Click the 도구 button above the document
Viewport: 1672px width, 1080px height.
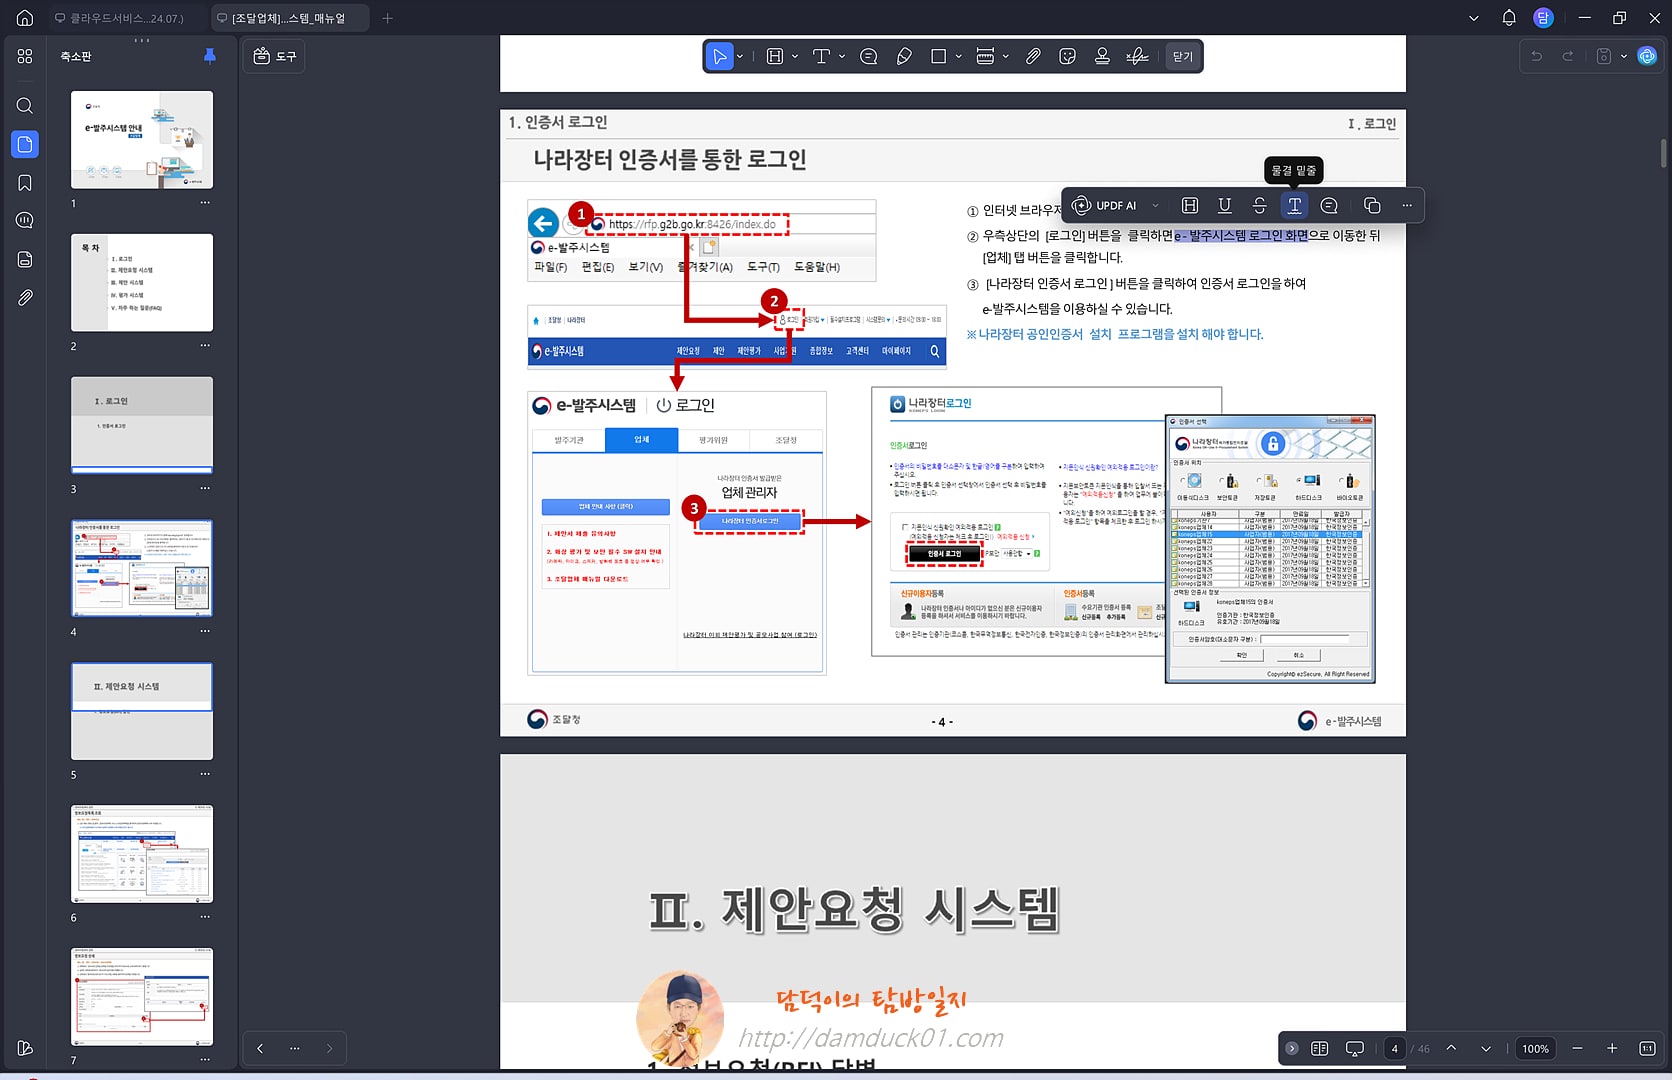274,56
